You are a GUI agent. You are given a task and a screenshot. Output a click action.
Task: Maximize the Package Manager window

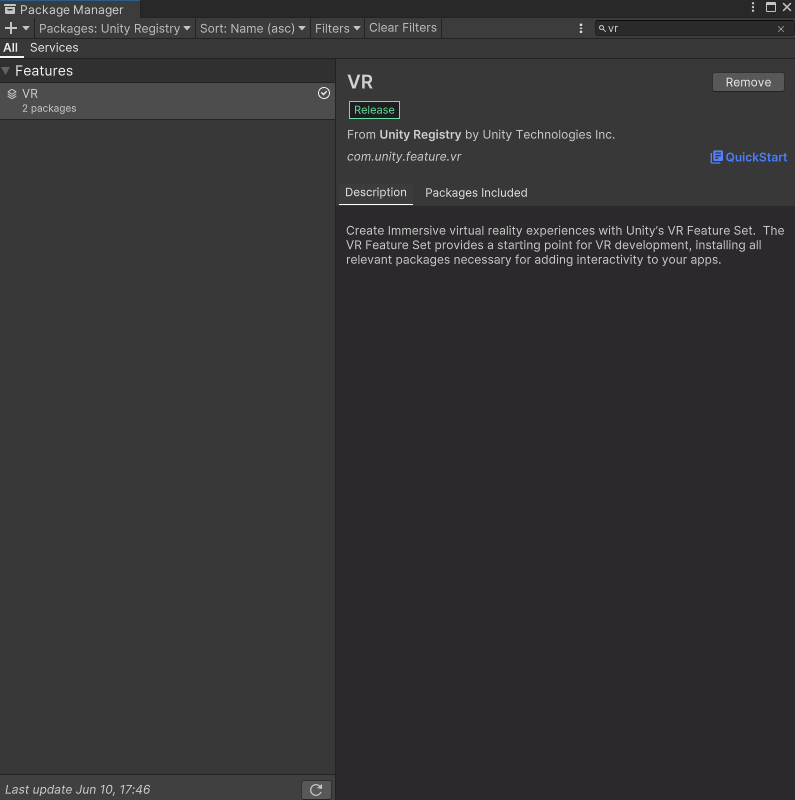[x=771, y=7]
